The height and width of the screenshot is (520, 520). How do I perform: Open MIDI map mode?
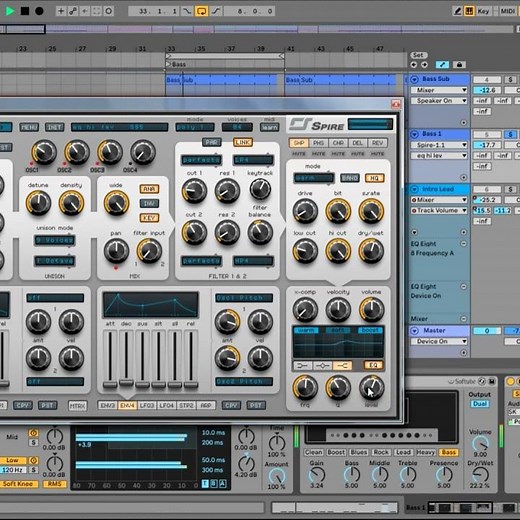(x=507, y=11)
